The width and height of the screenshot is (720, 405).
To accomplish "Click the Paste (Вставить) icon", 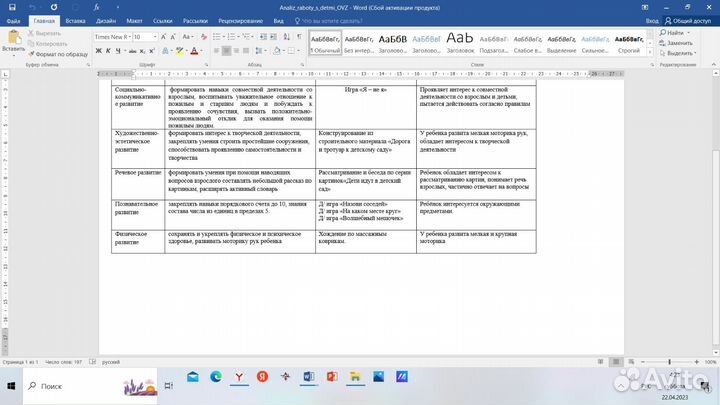I will click(x=14, y=39).
